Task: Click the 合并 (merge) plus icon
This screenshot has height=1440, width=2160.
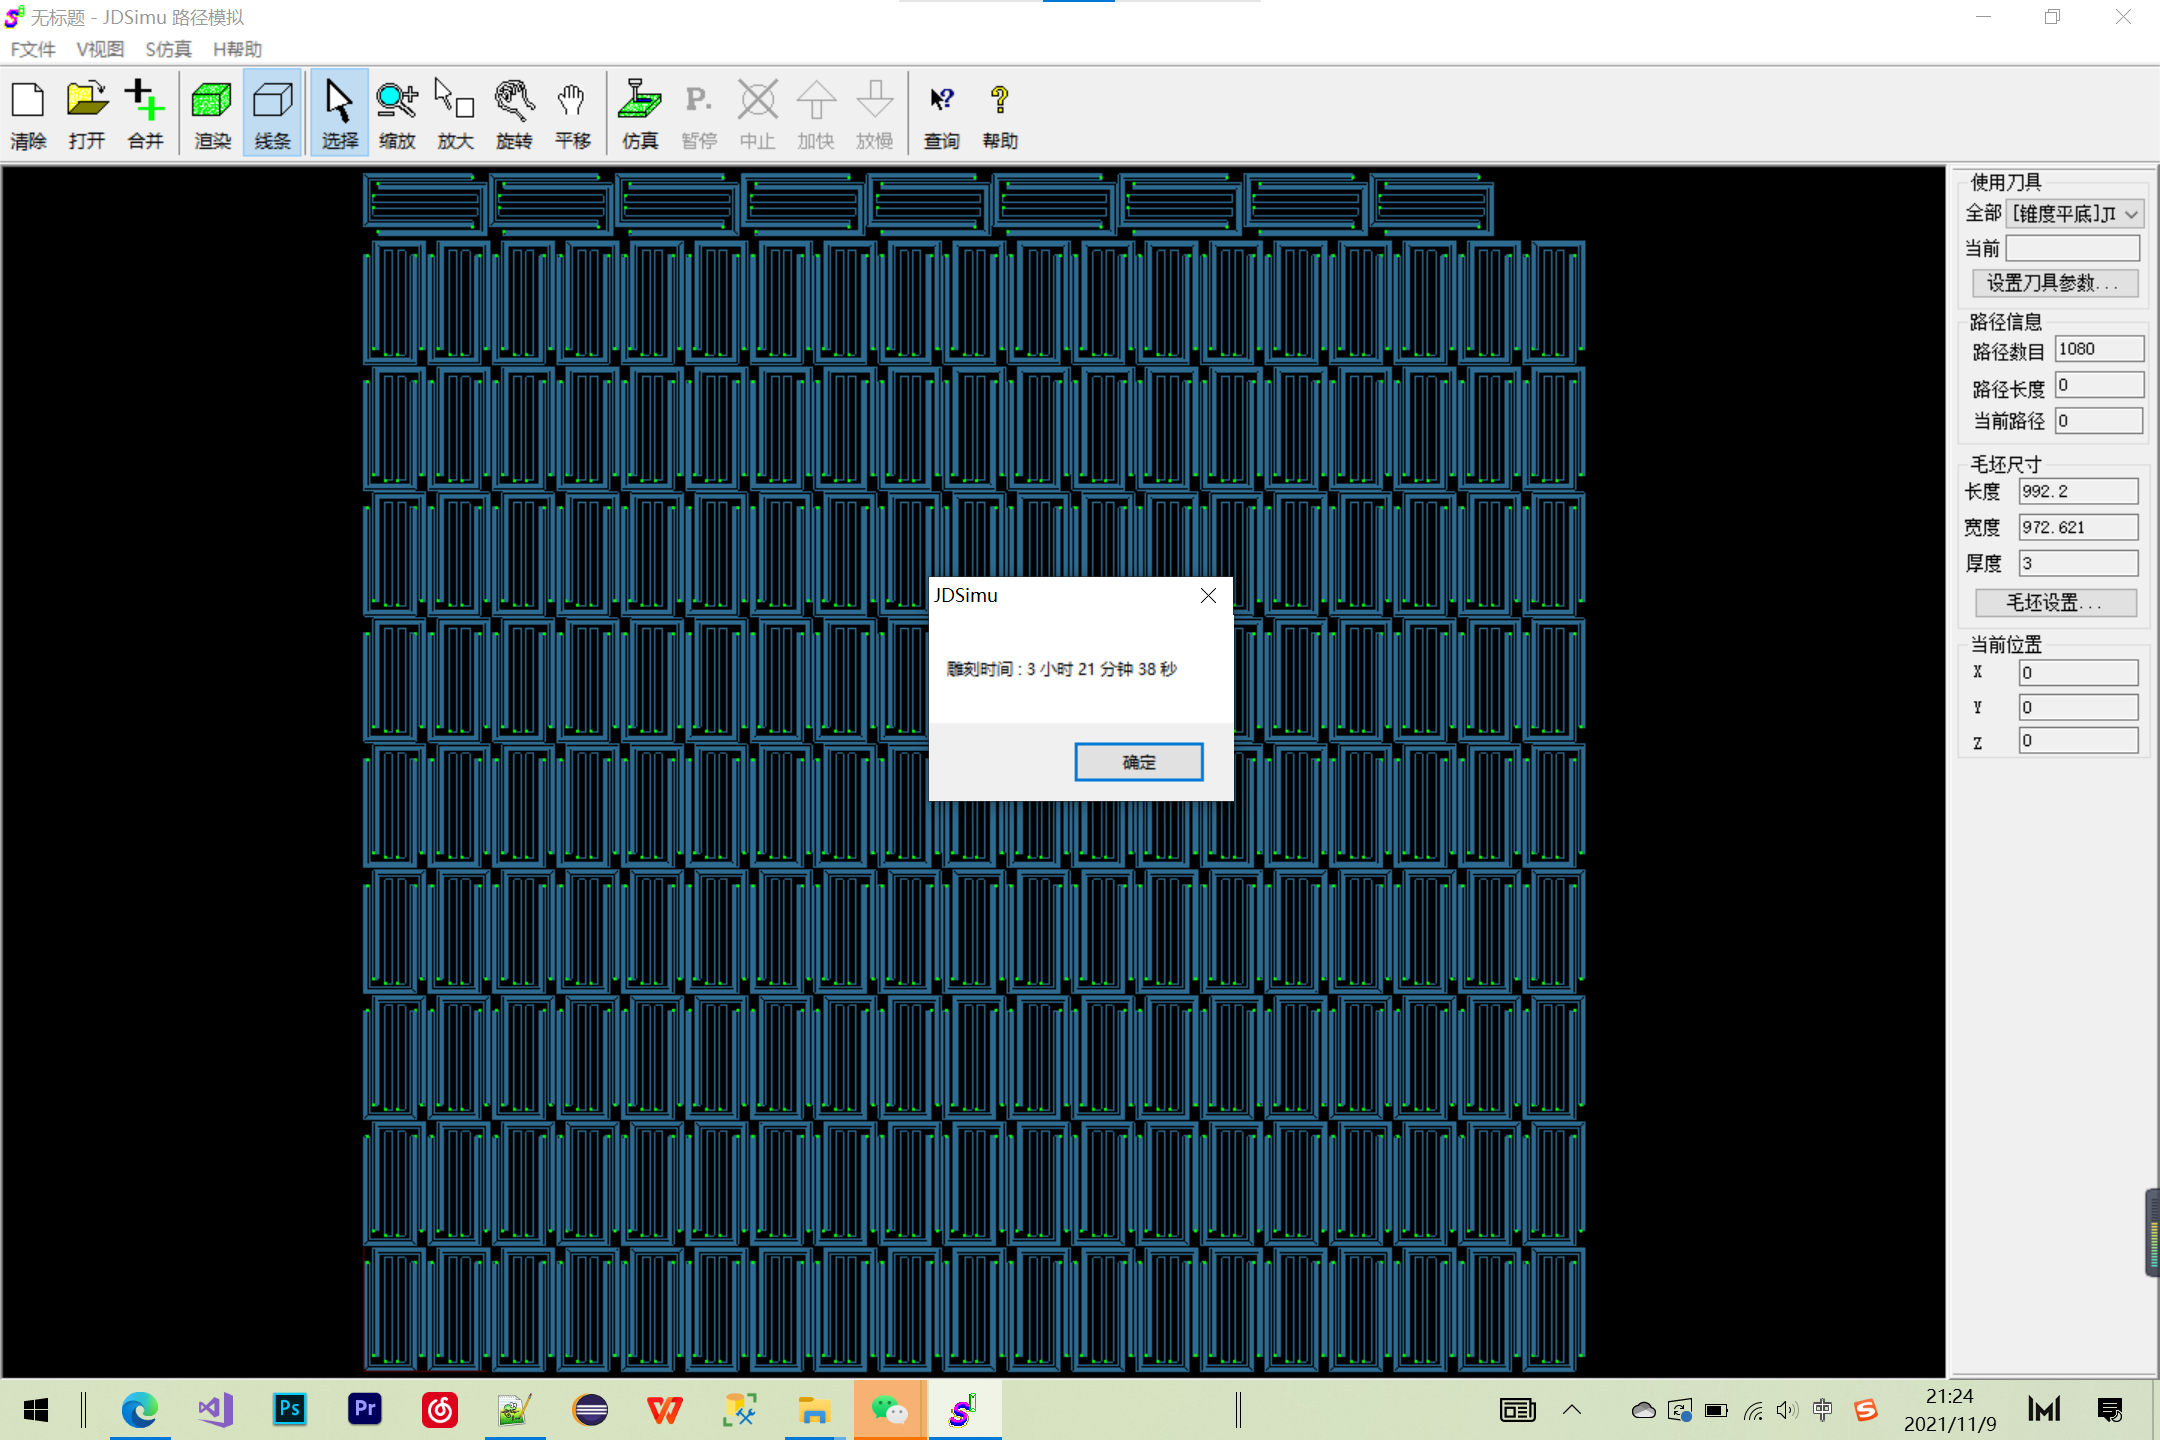Action: pos(145,114)
